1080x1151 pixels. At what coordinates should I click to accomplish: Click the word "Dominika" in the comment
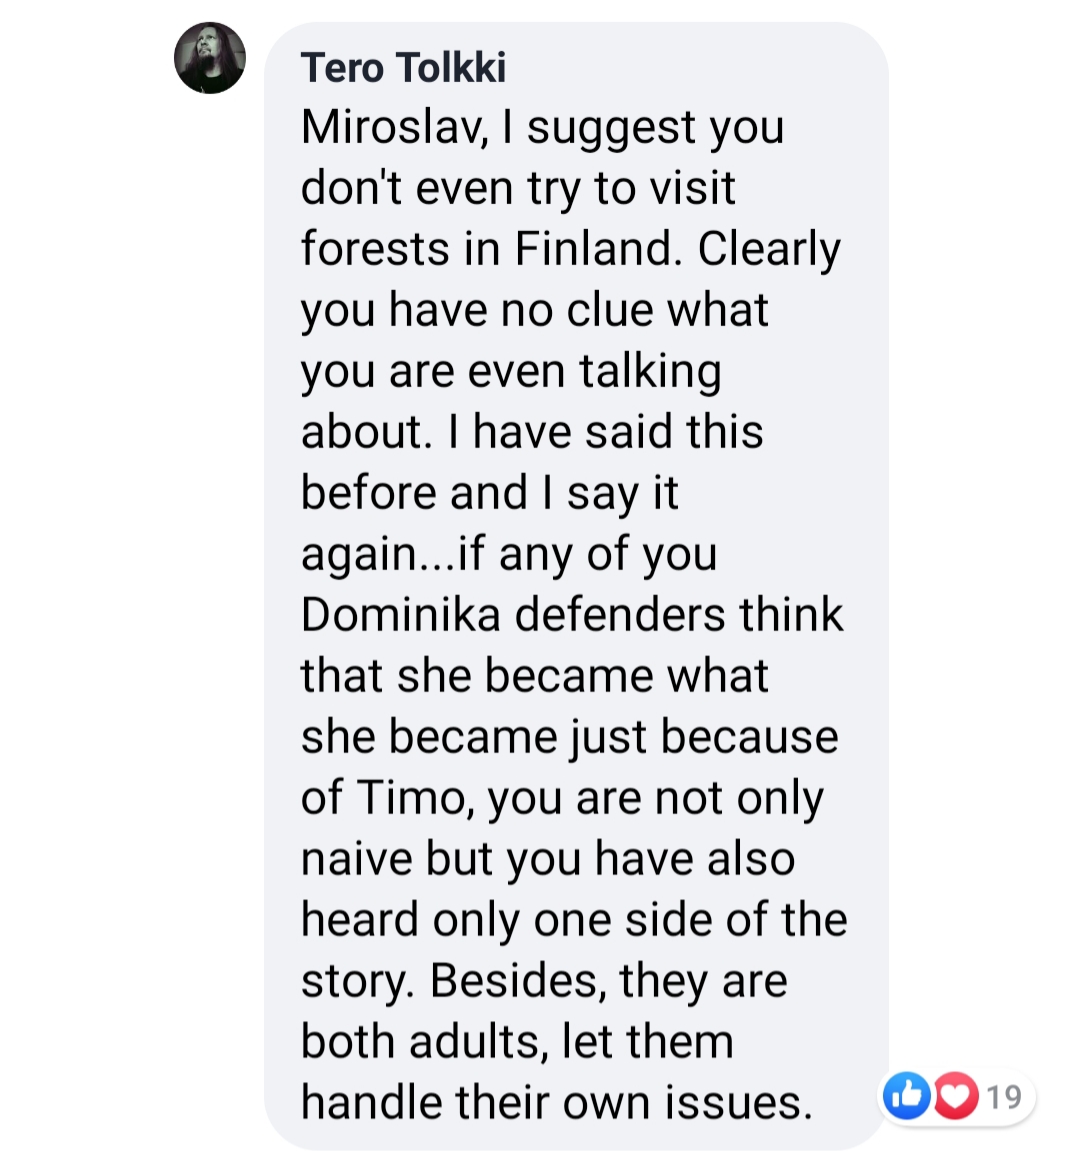400,615
